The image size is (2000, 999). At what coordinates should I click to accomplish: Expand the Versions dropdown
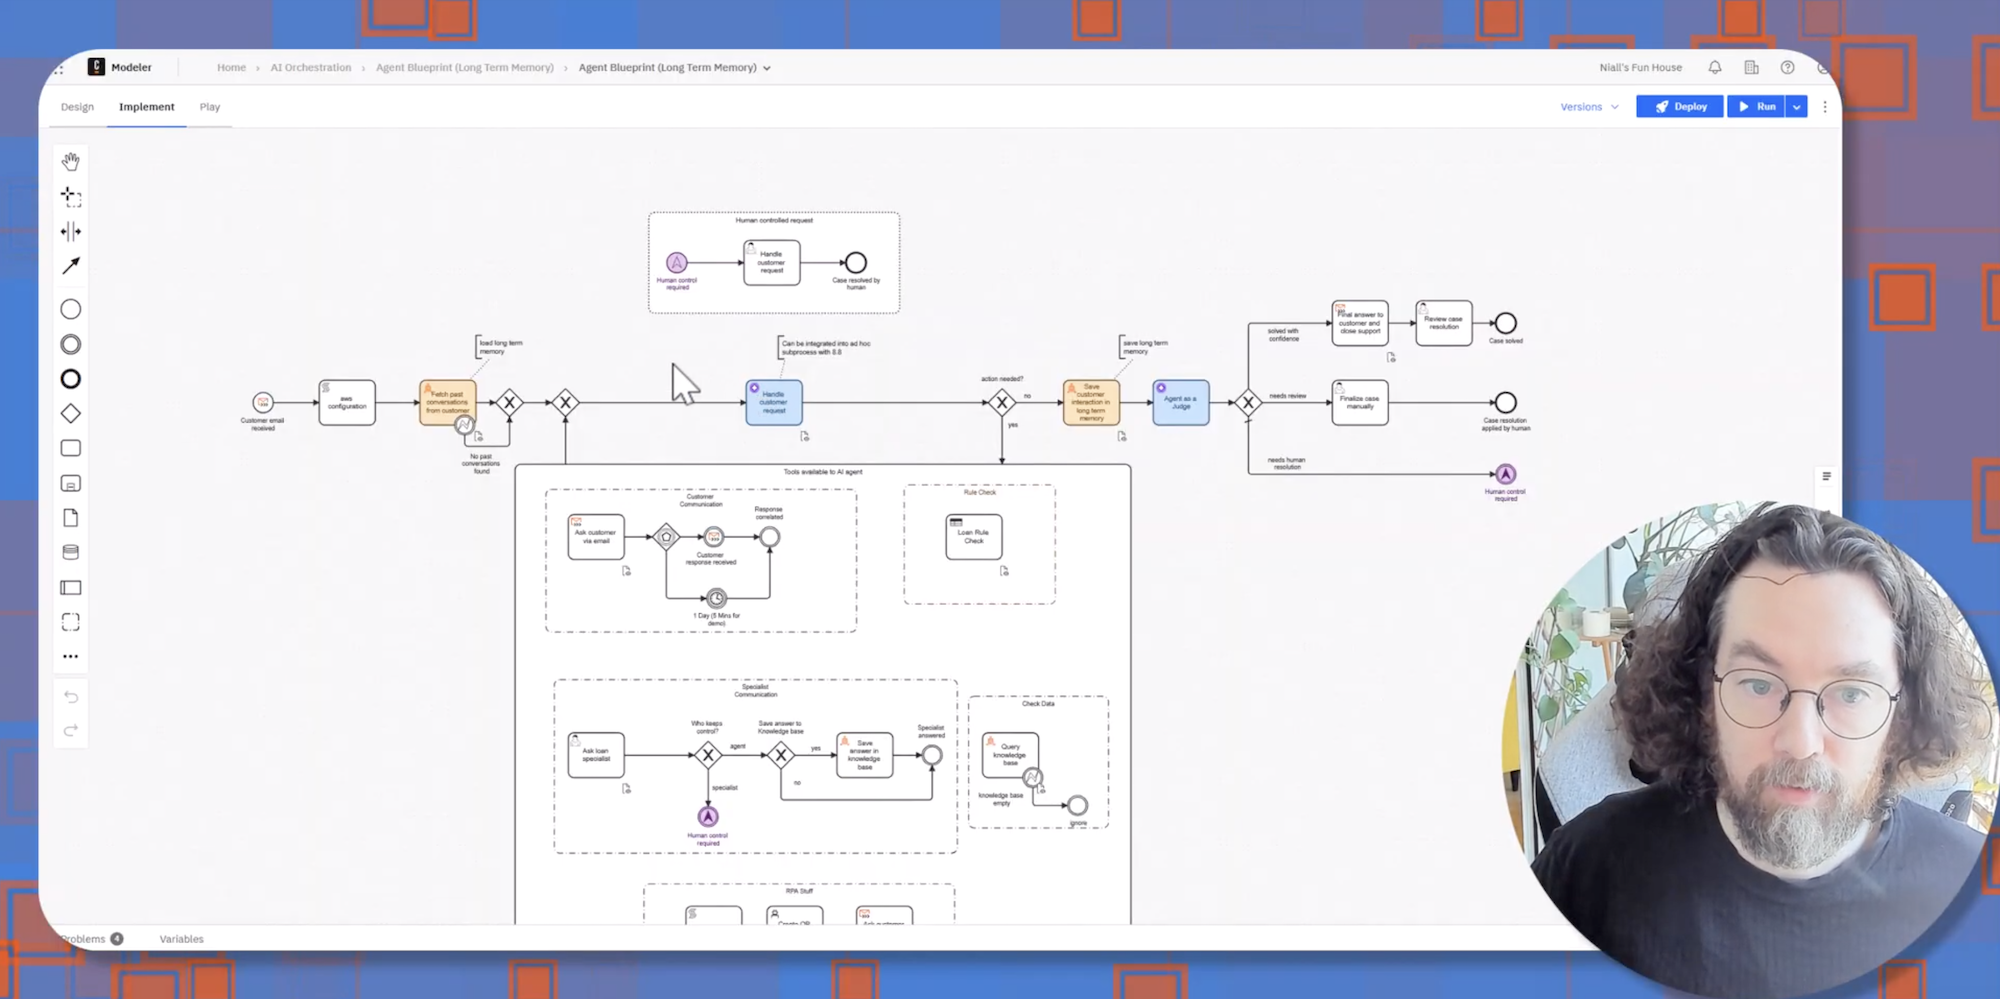[x=1589, y=107]
